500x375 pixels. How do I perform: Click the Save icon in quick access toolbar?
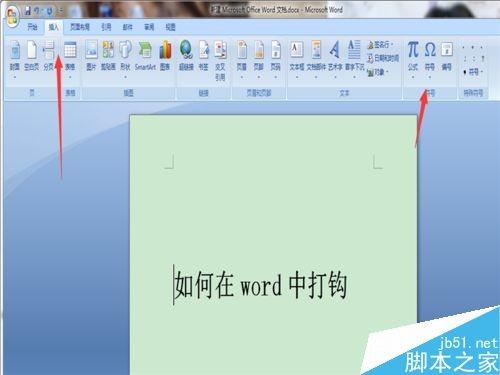point(28,11)
